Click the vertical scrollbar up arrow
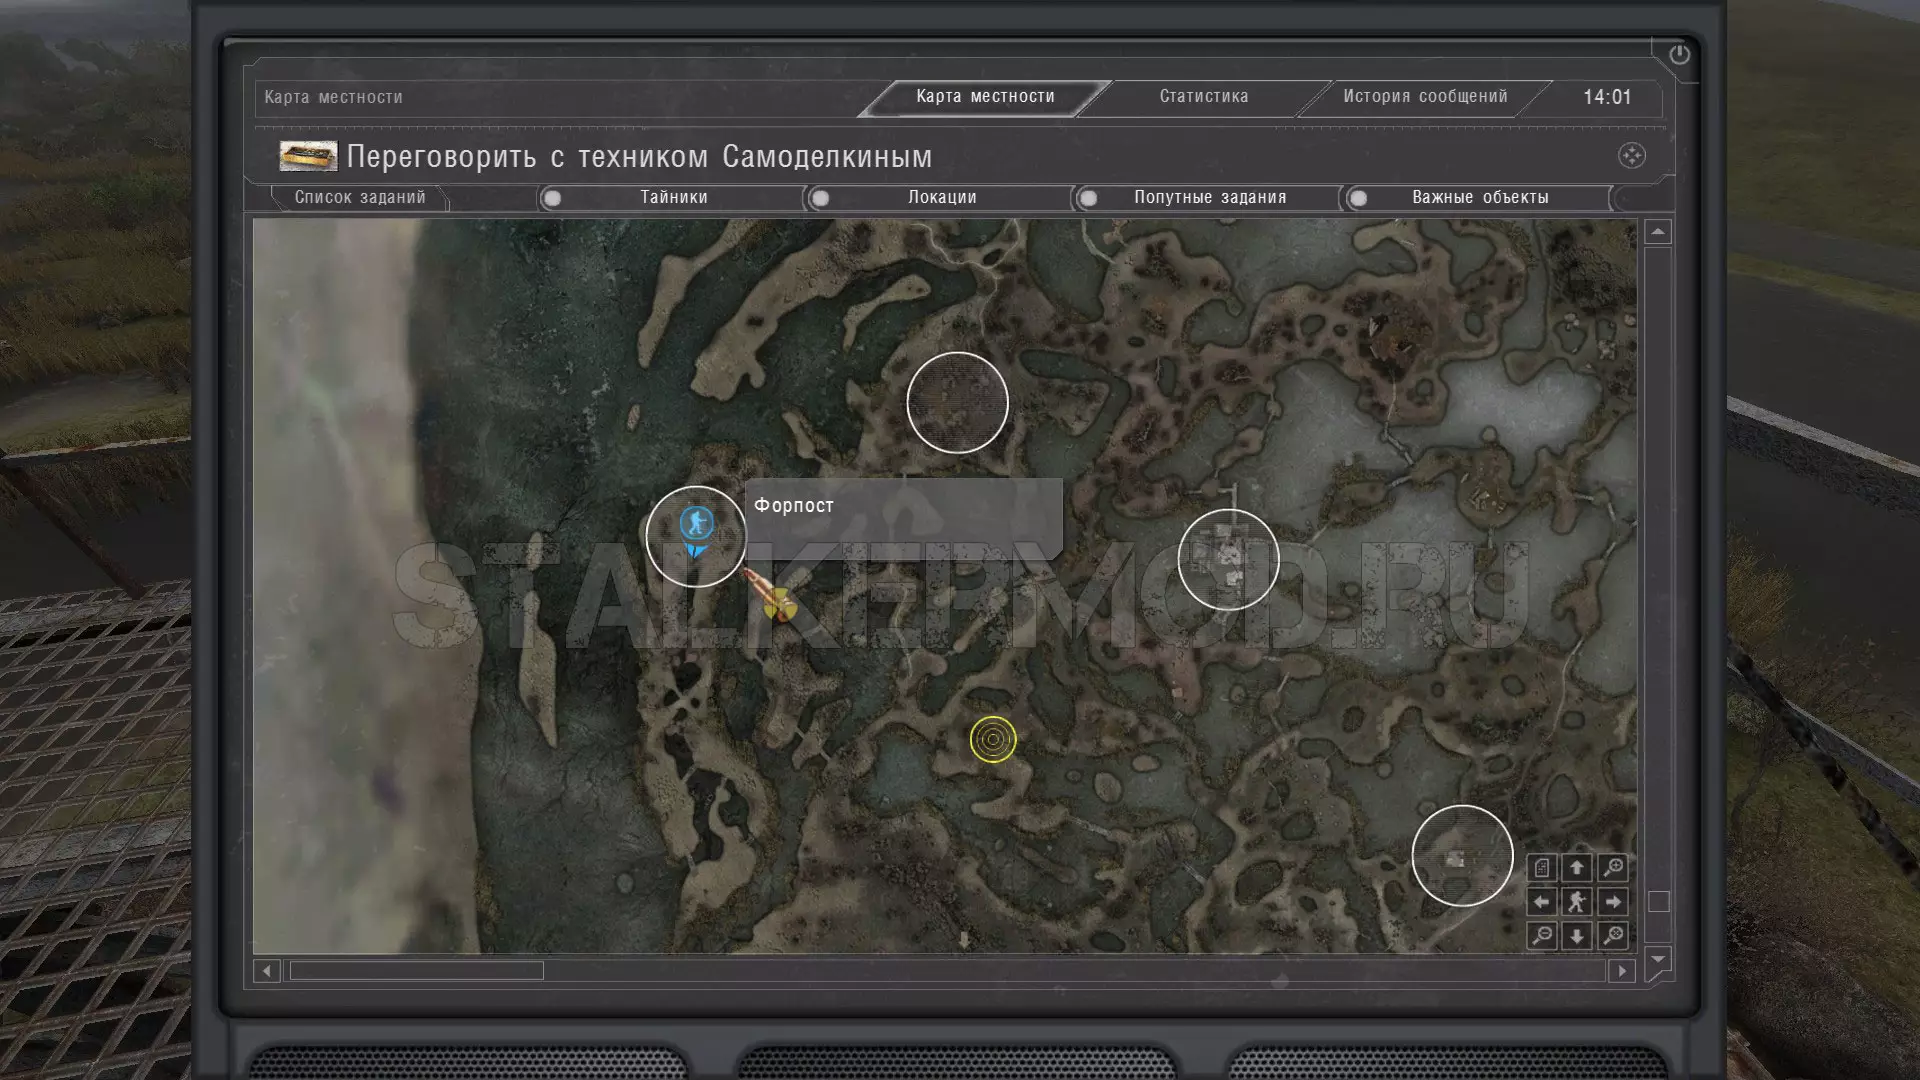Viewport: 1920px width, 1080px height. (x=1658, y=232)
